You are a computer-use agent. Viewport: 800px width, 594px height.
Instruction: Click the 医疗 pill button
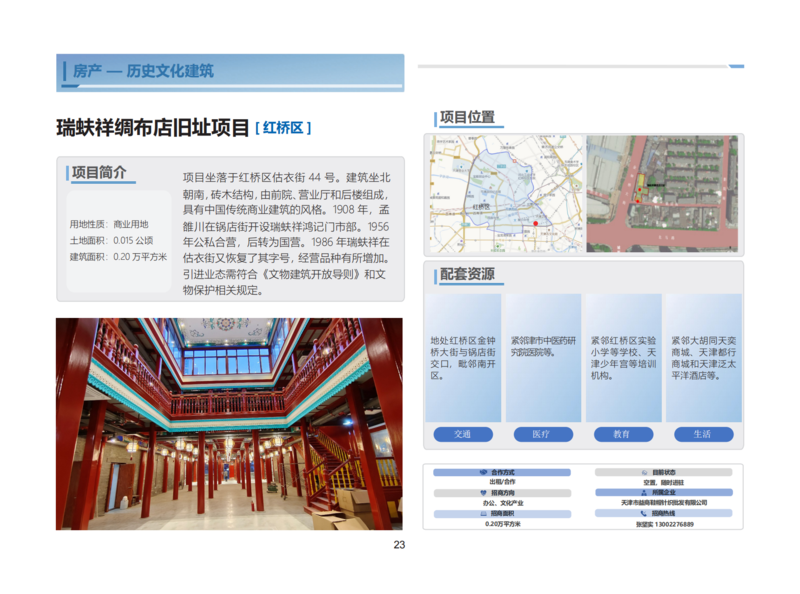(543, 434)
